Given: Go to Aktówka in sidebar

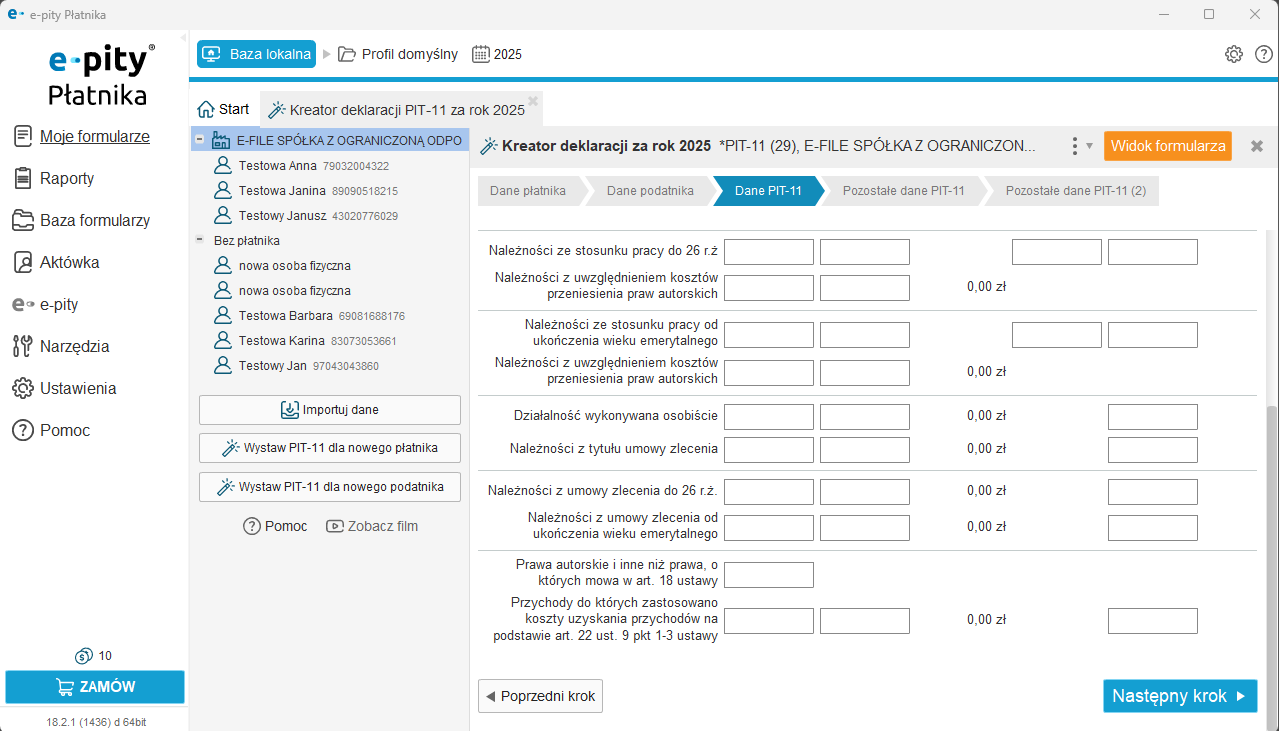Looking at the screenshot, I should click(x=69, y=262).
